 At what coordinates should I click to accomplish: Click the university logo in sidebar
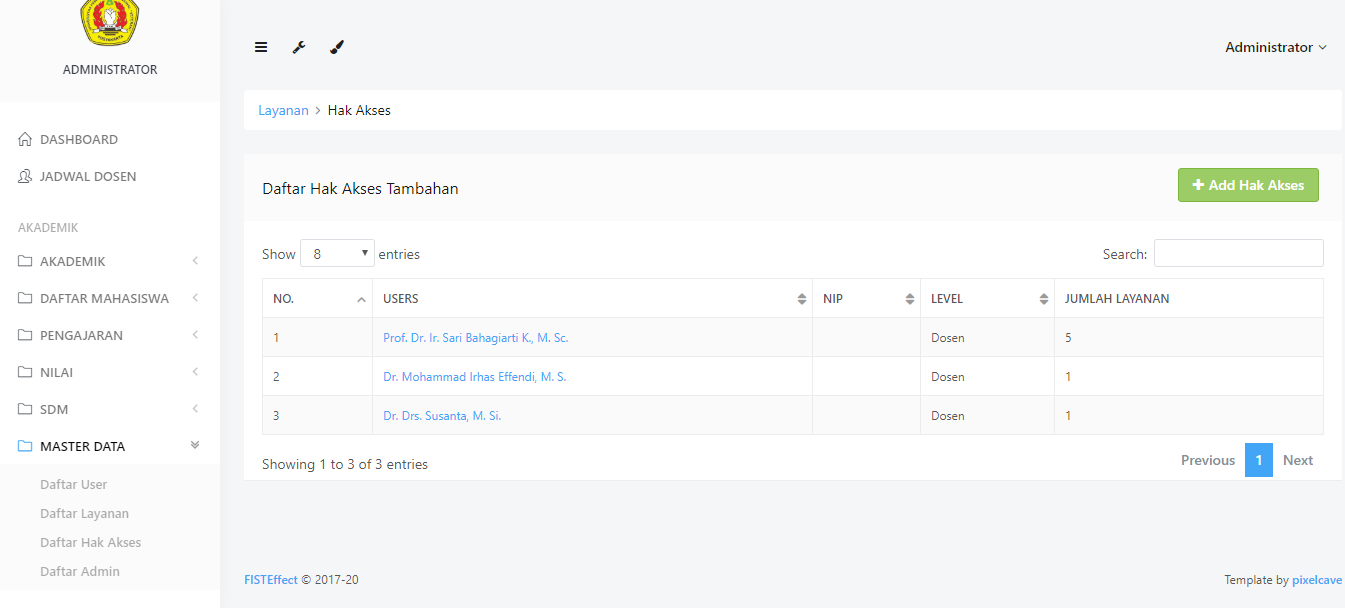point(109,23)
